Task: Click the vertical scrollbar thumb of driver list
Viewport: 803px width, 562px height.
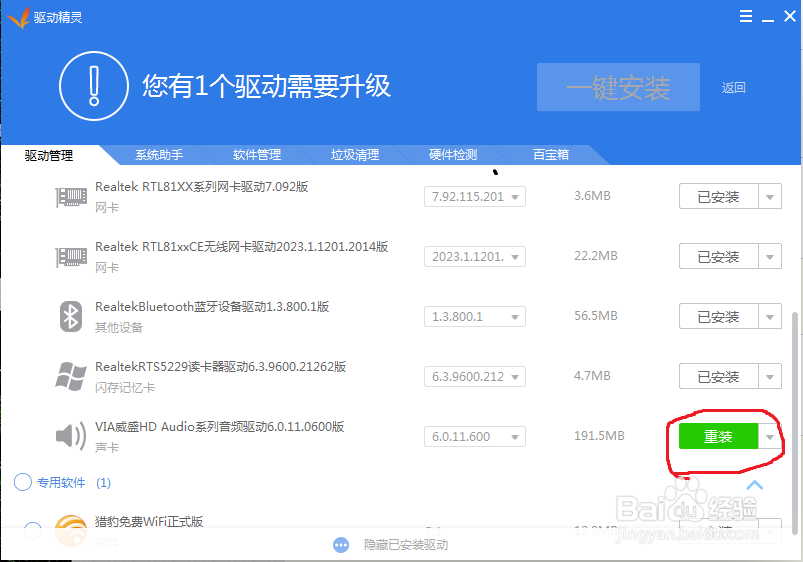Action: [794, 423]
